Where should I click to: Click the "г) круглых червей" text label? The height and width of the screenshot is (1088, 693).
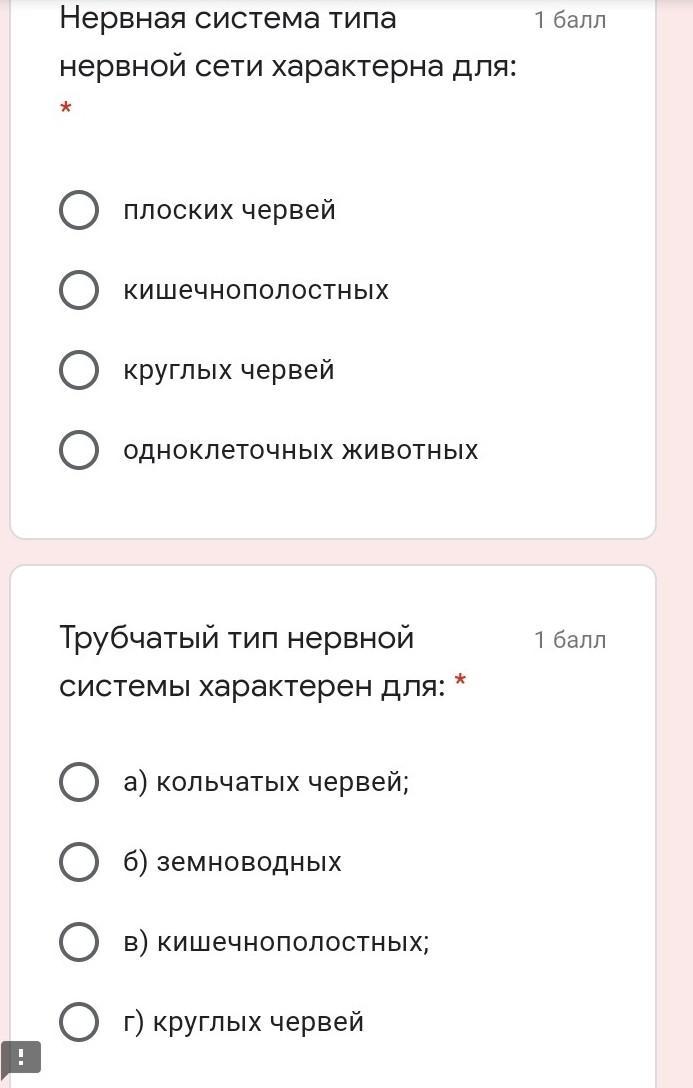pyautogui.click(x=243, y=1022)
